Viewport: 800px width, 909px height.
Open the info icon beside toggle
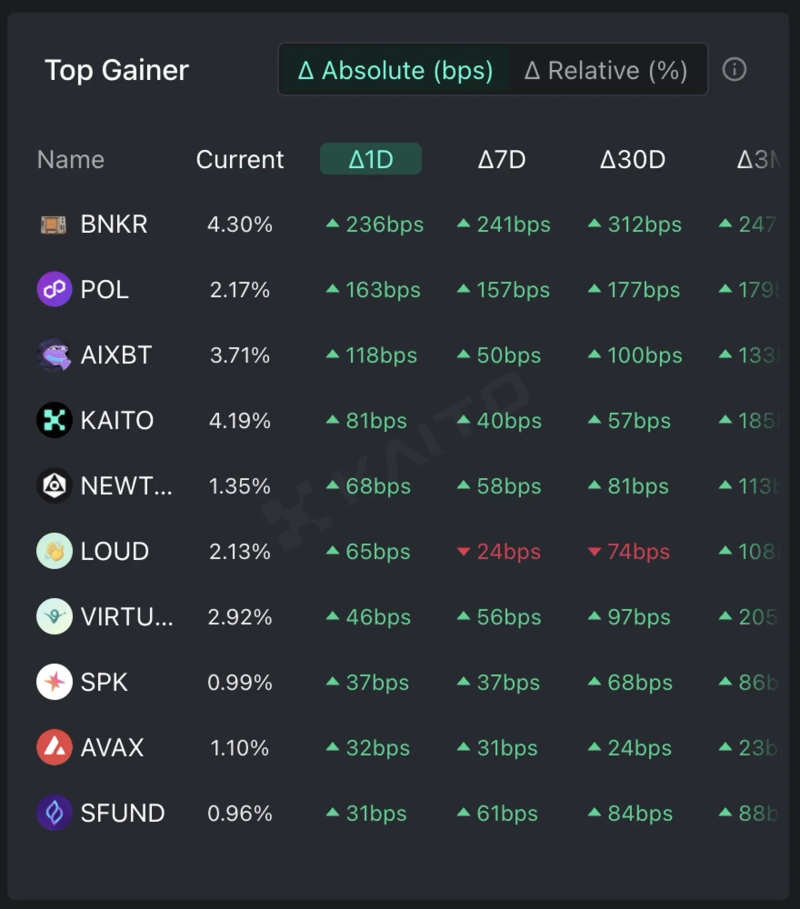click(735, 70)
